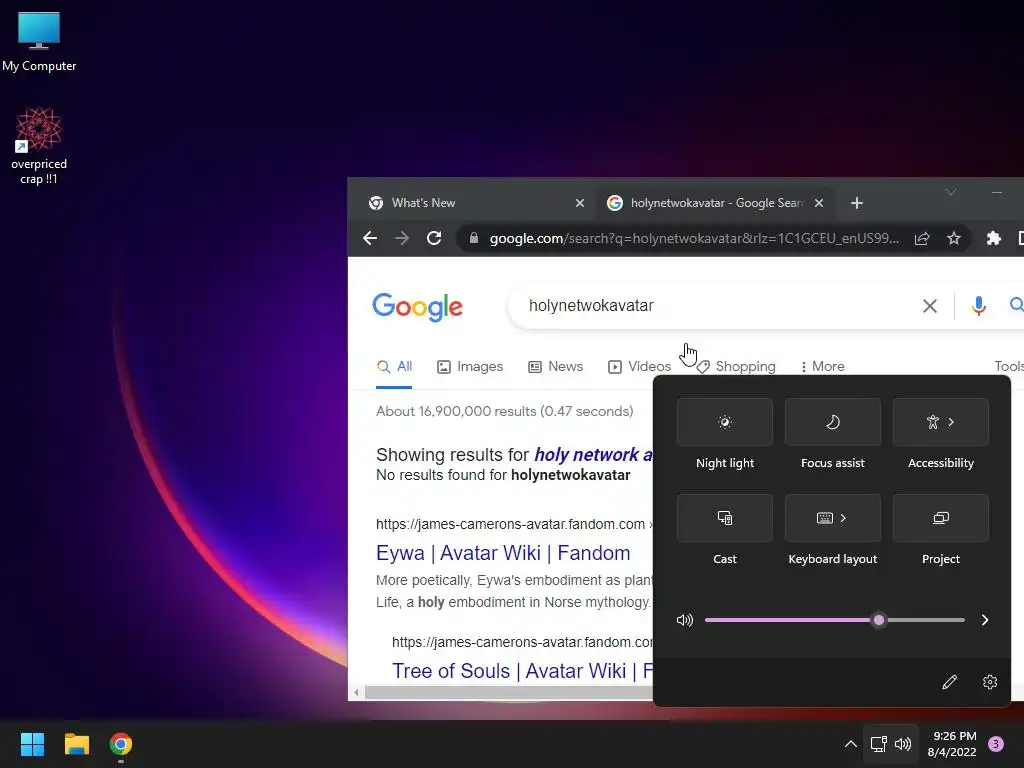Open notification center badge showing 3

(996, 744)
